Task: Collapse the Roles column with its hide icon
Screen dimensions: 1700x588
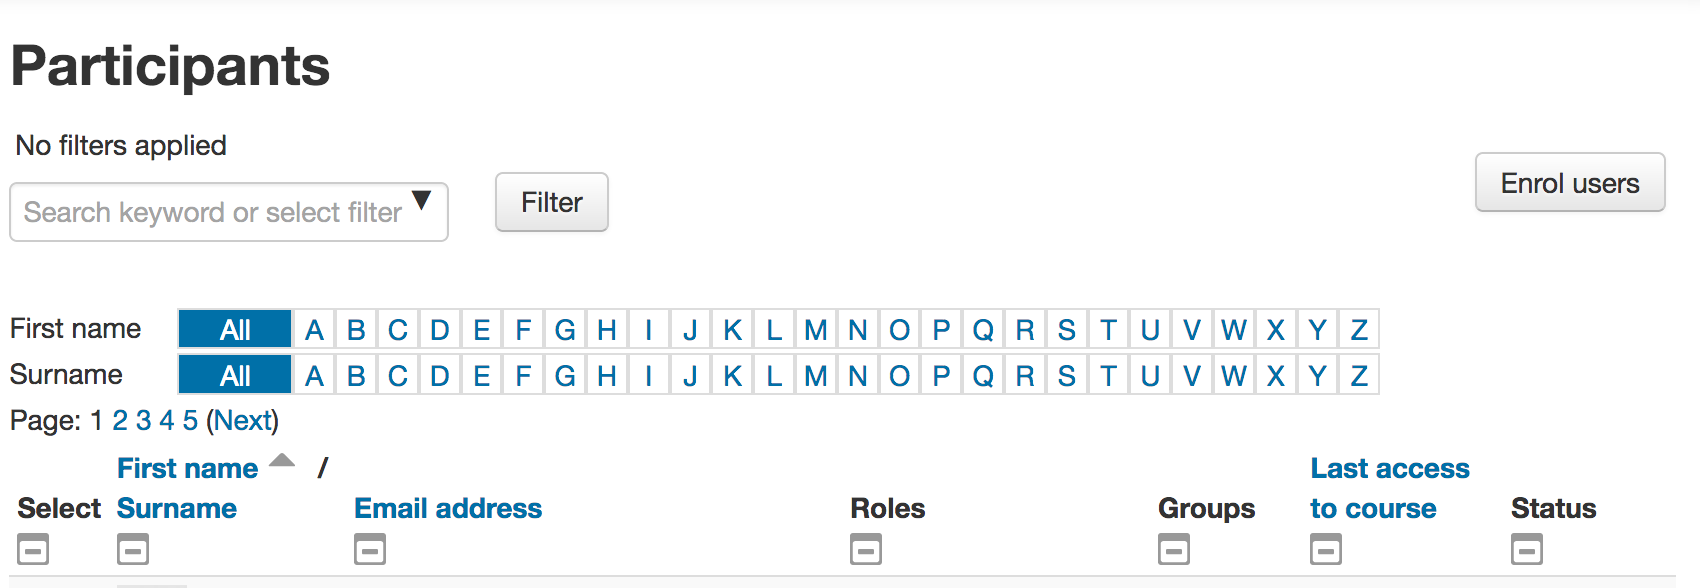Action: pyautogui.click(x=866, y=549)
